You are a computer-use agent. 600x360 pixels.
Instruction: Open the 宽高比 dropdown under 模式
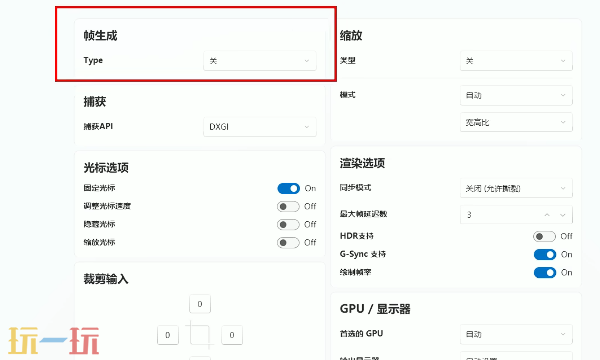(x=516, y=122)
